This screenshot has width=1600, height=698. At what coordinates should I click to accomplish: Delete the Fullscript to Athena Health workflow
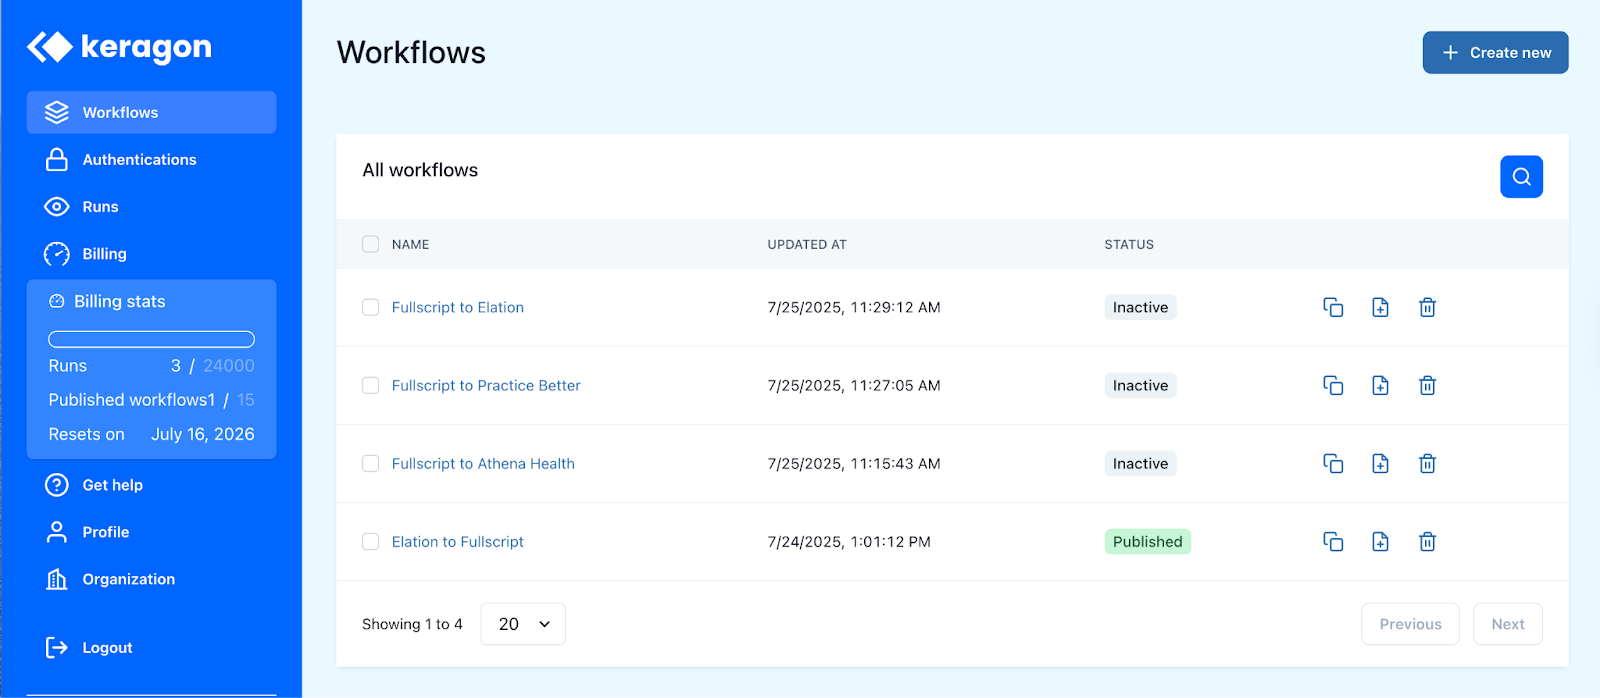(x=1427, y=463)
